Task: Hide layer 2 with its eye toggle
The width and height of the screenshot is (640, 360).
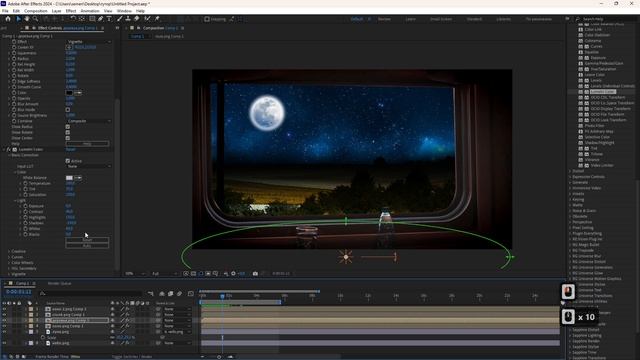Action: [4, 315]
